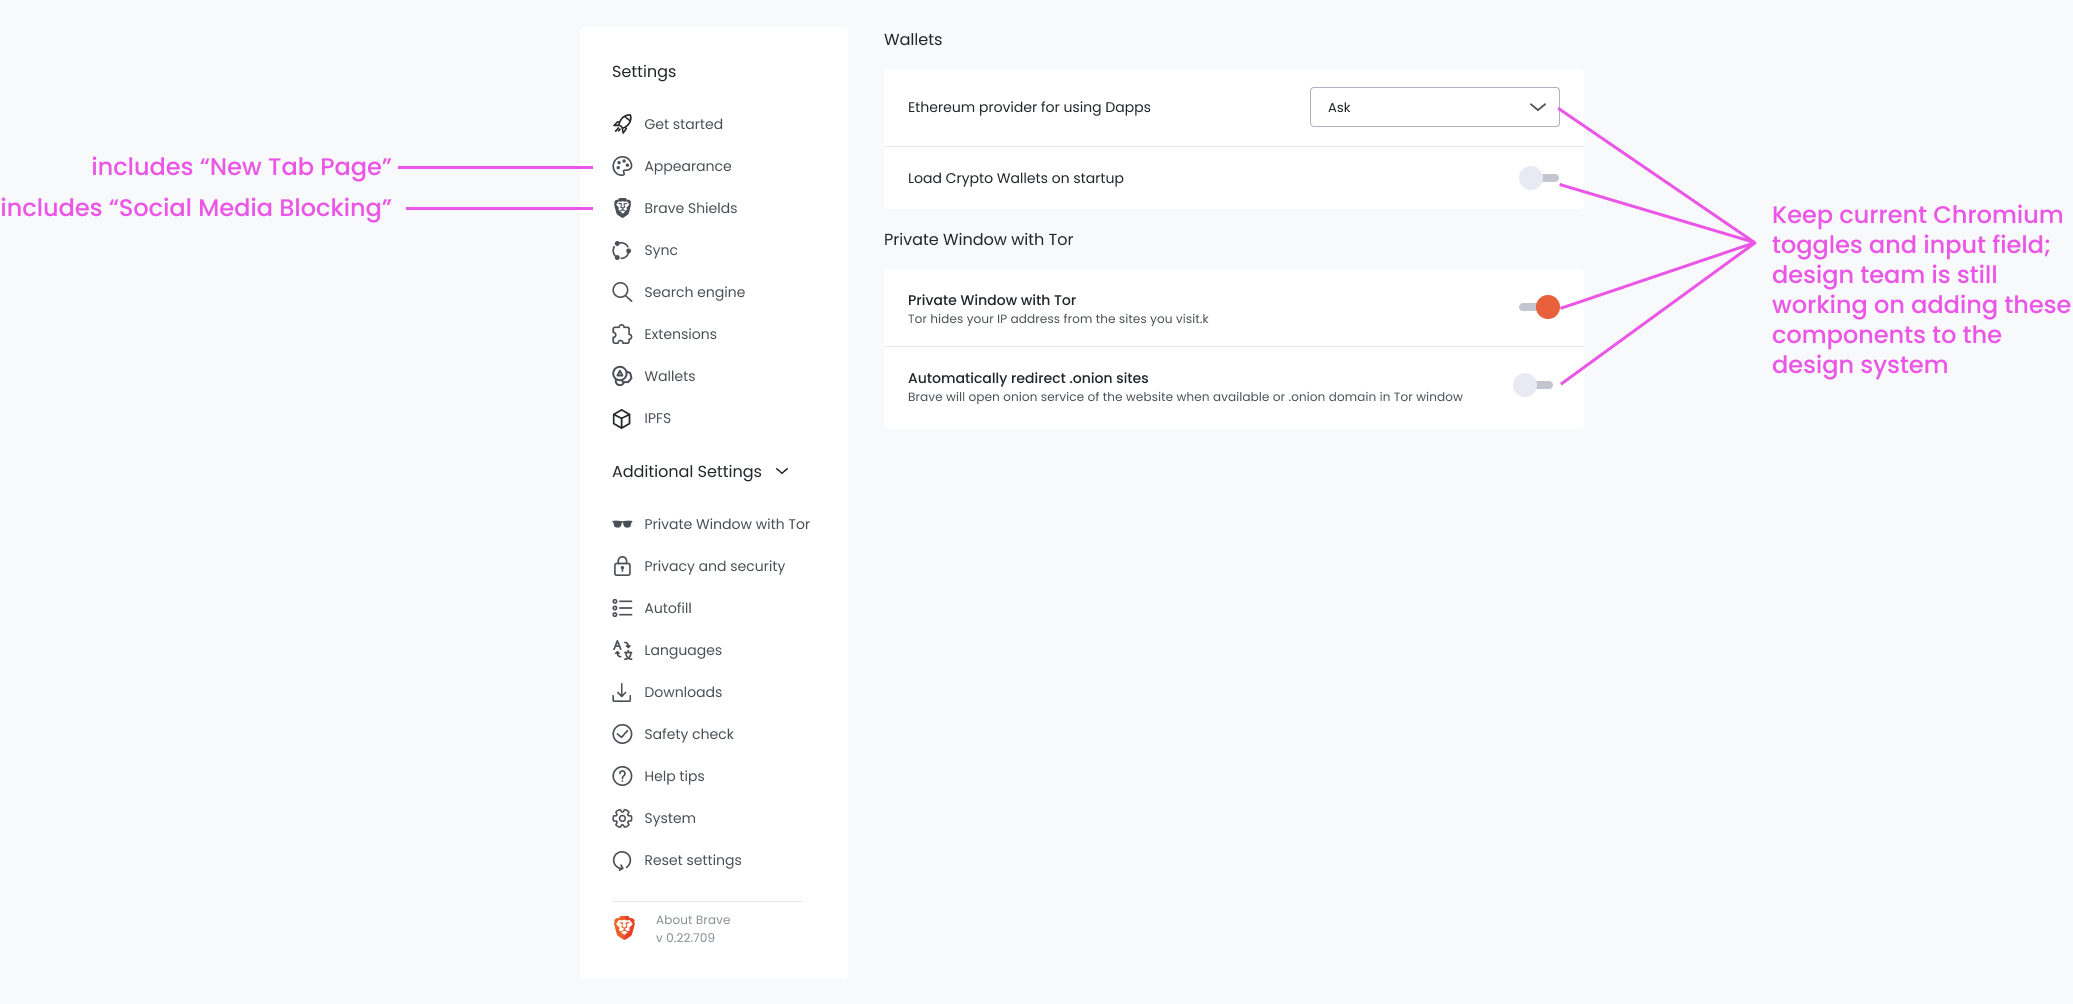Click the 'Private Window with Tor' section heading
This screenshot has width=2073, height=1004.
978,239
